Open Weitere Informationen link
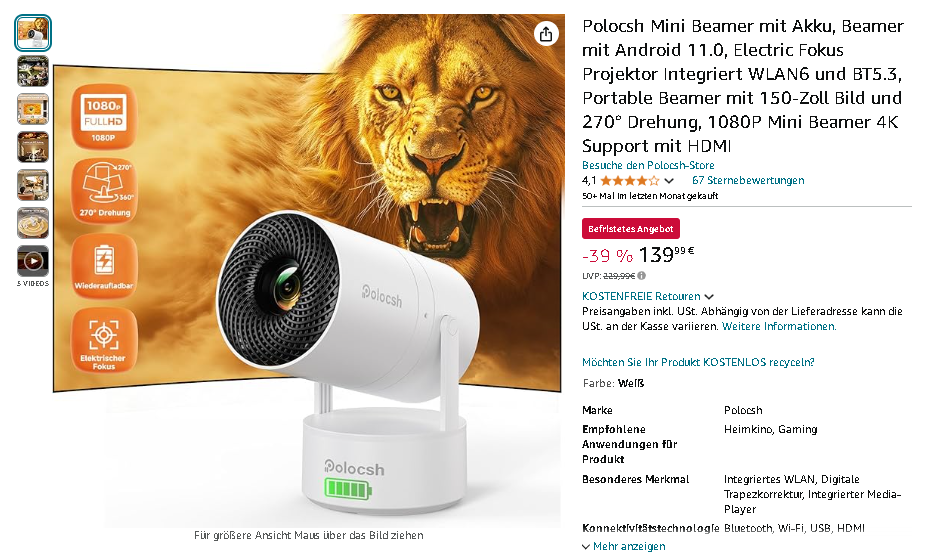The width and height of the screenshot is (927, 556). click(779, 326)
